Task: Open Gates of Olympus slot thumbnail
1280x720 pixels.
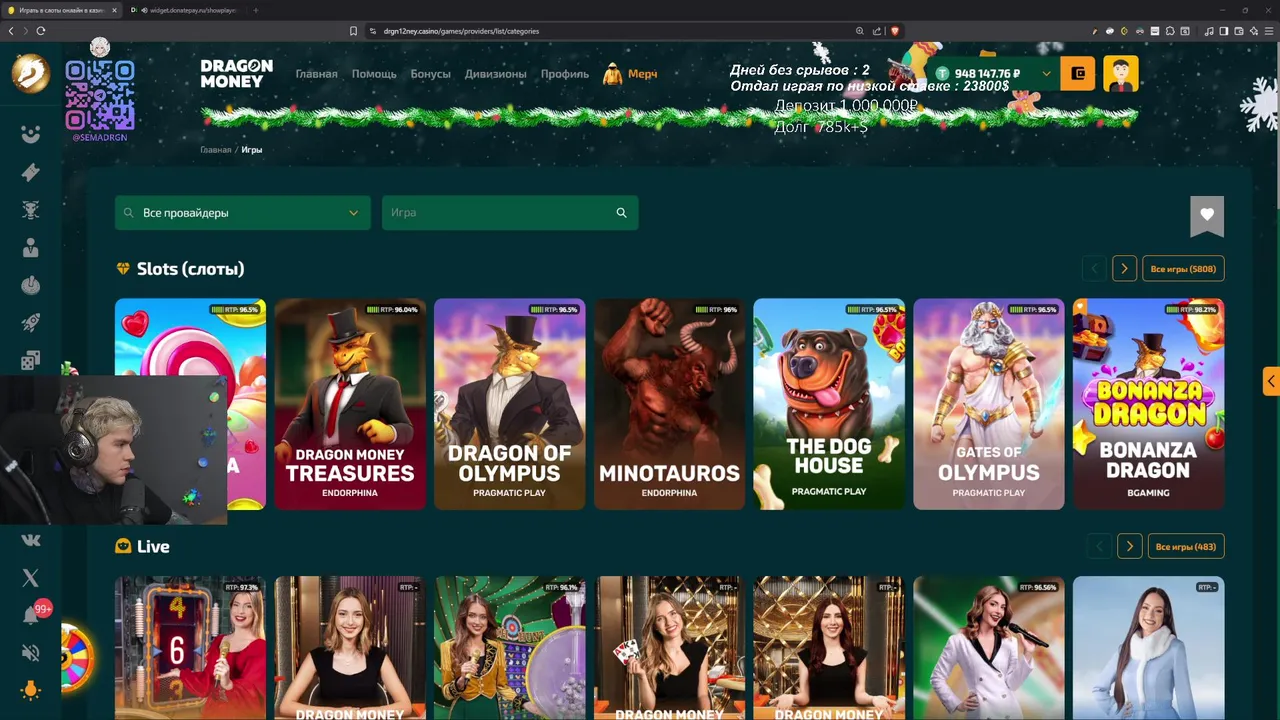Action: pos(989,404)
